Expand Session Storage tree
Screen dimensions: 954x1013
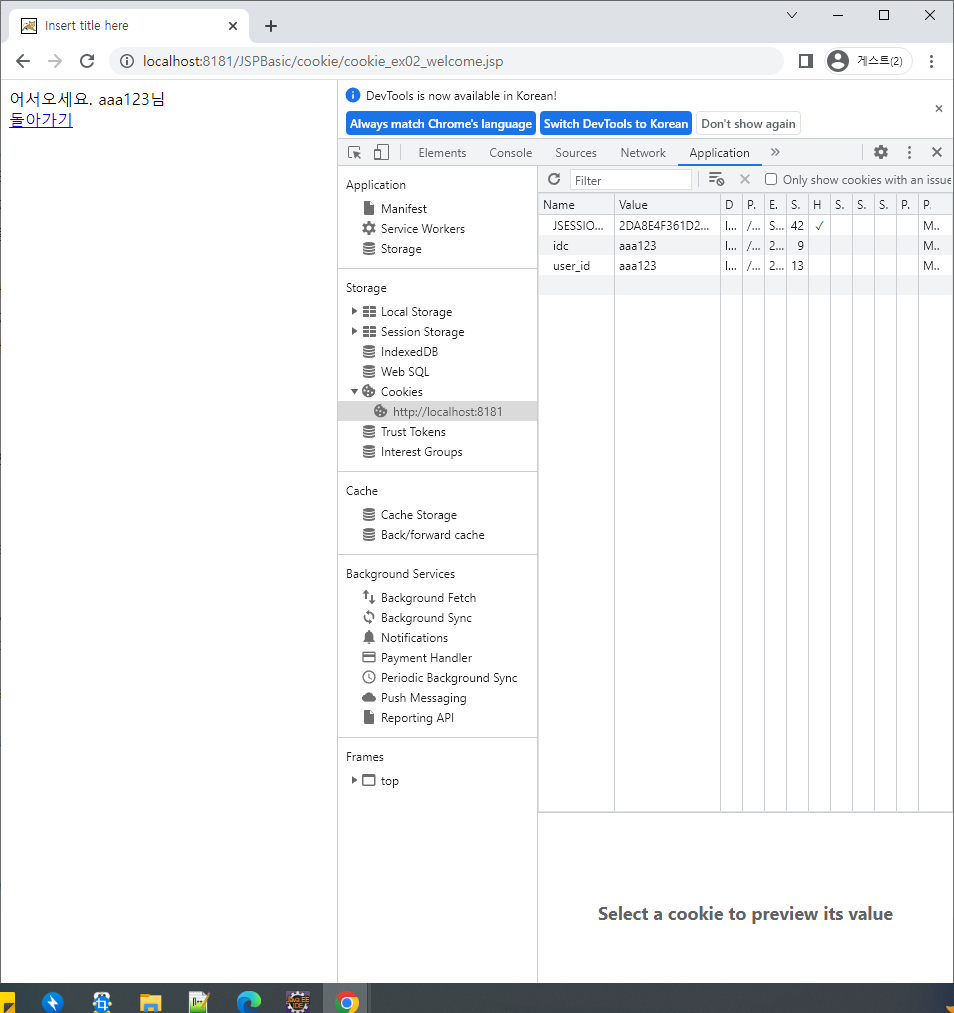[x=354, y=331]
